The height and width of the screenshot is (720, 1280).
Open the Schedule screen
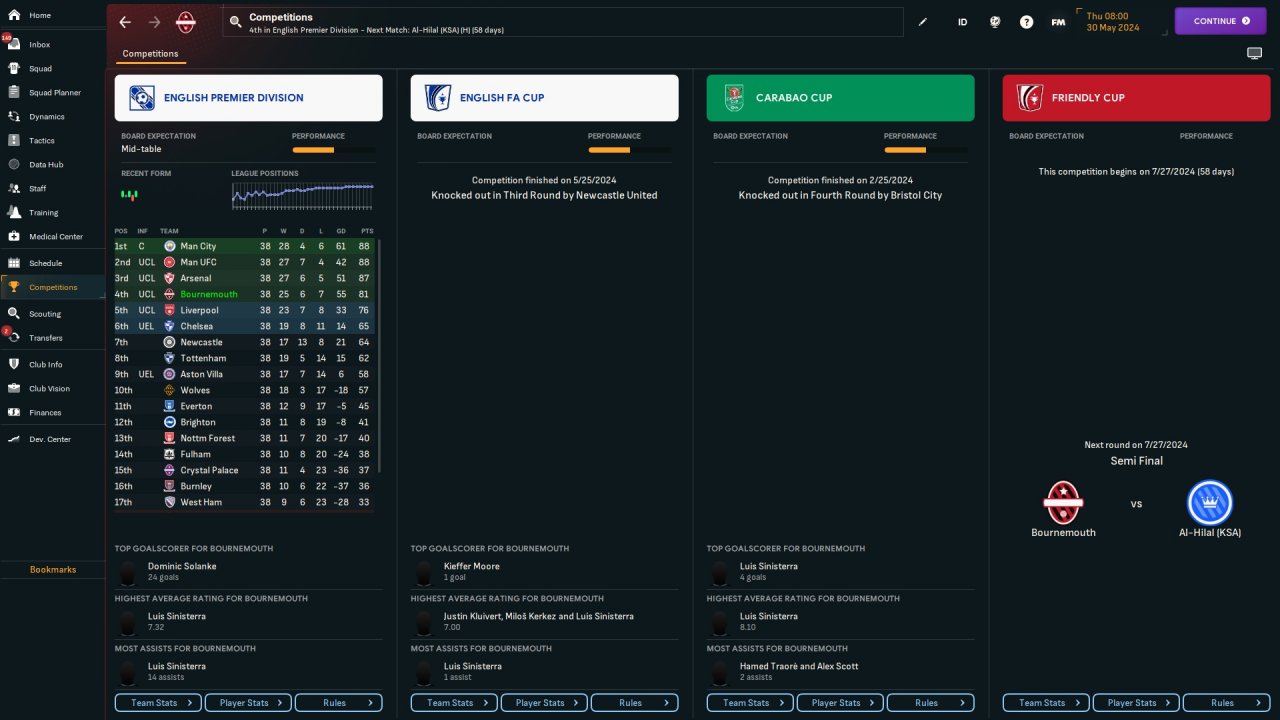46,263
